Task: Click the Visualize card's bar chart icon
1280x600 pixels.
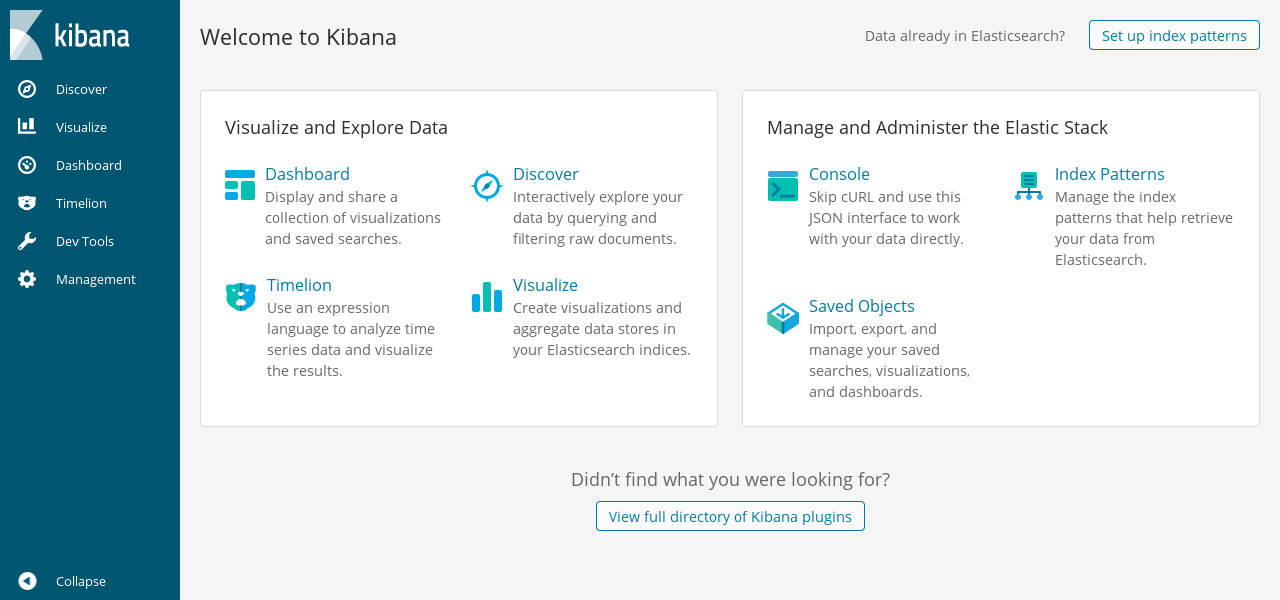Action: [x=487, y=297]
